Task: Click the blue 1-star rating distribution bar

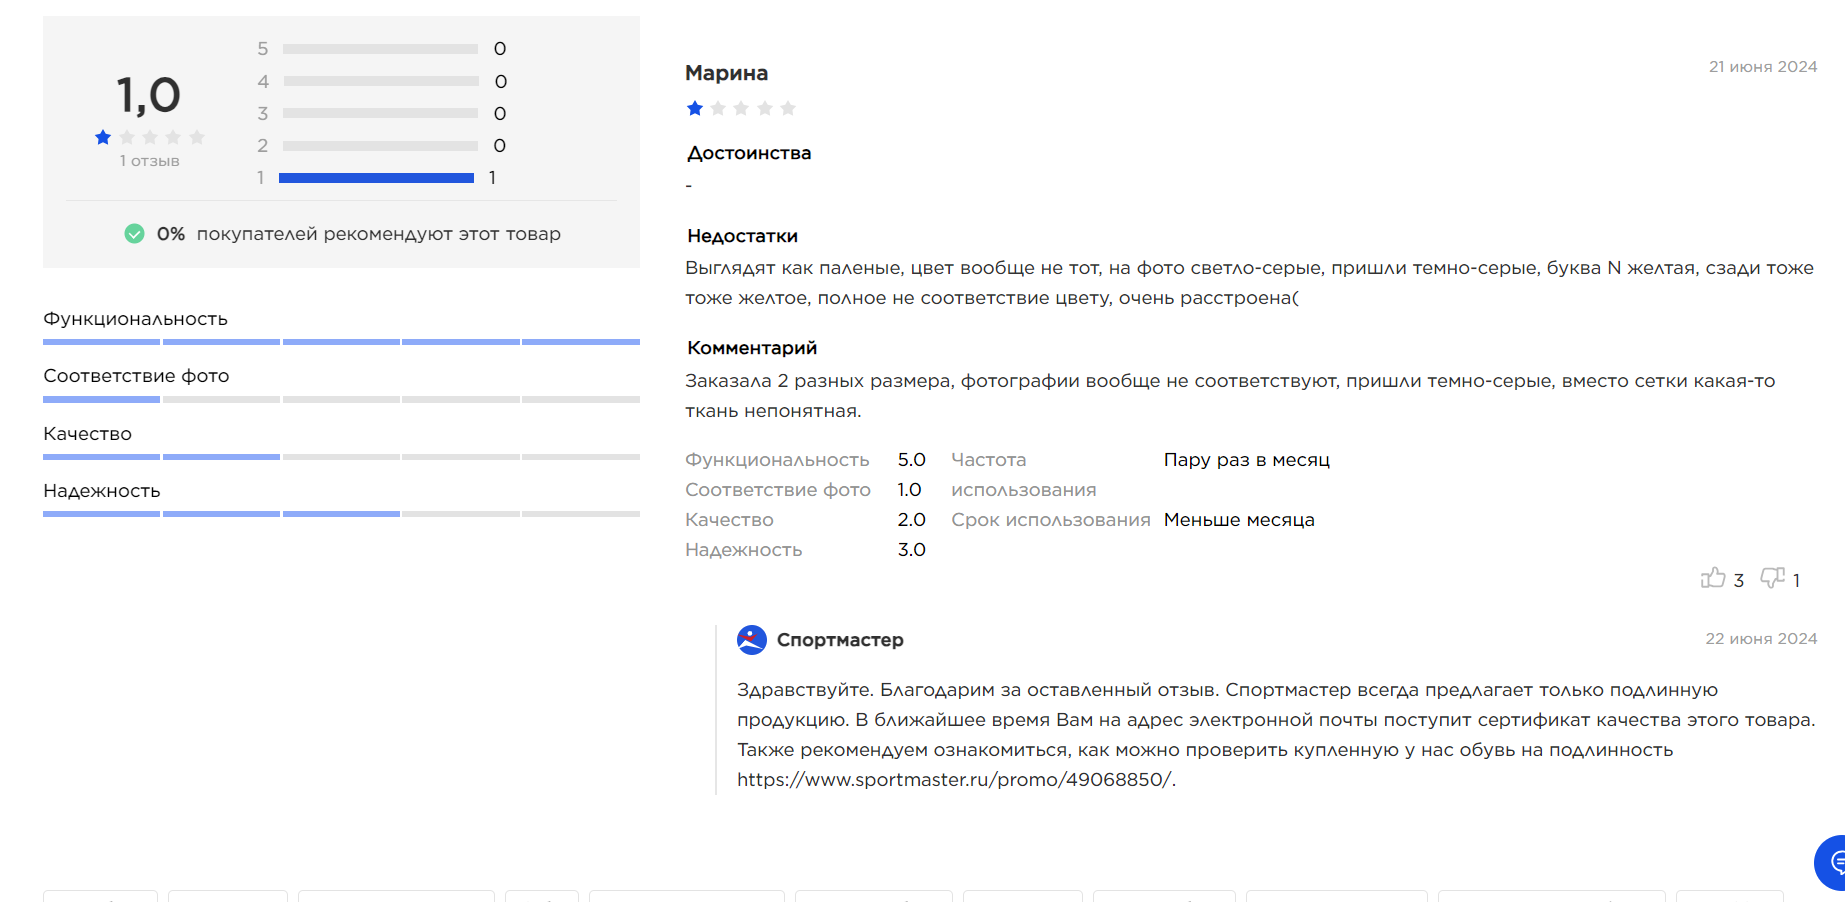Action: (x=376, y=178)
